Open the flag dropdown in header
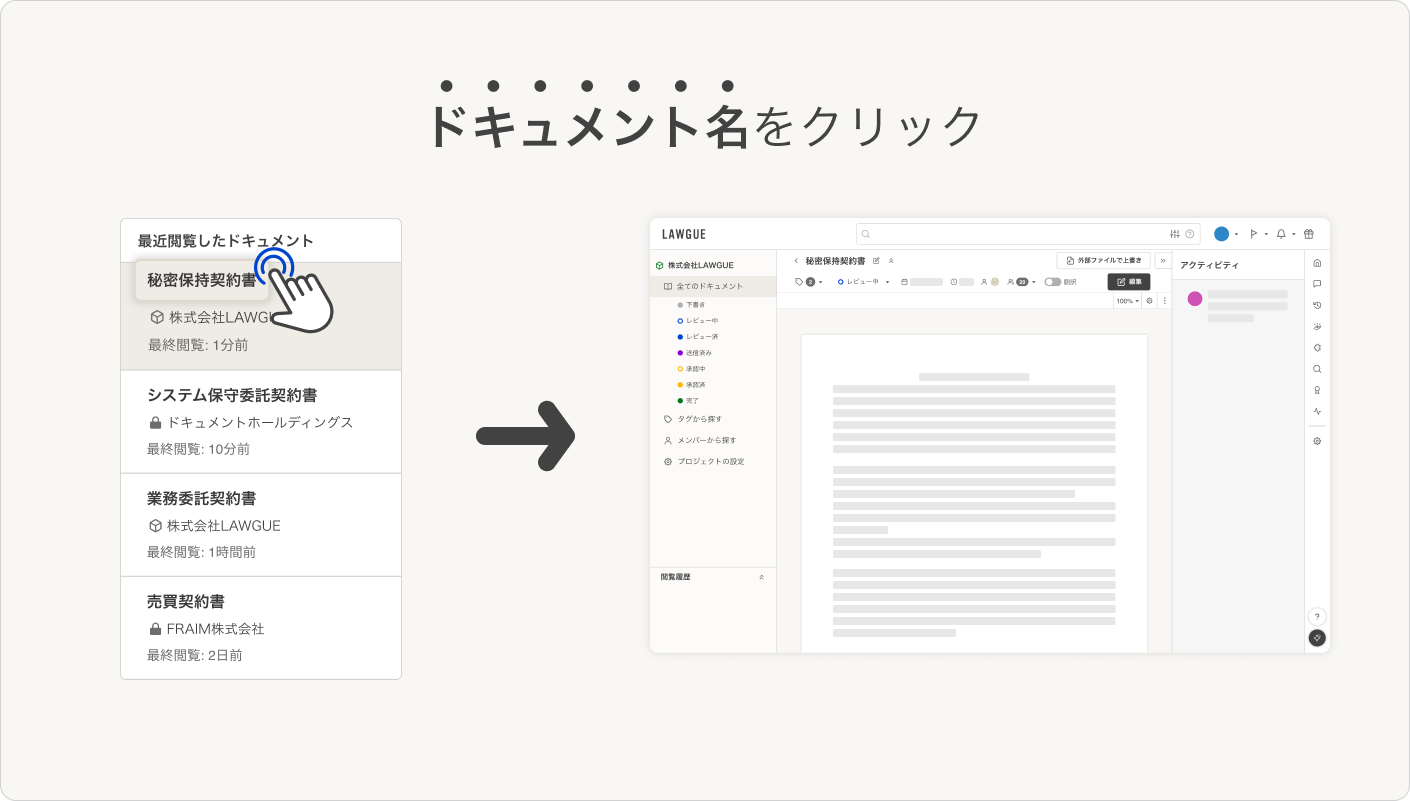The image size is (1410, 801). point(1258,234)
